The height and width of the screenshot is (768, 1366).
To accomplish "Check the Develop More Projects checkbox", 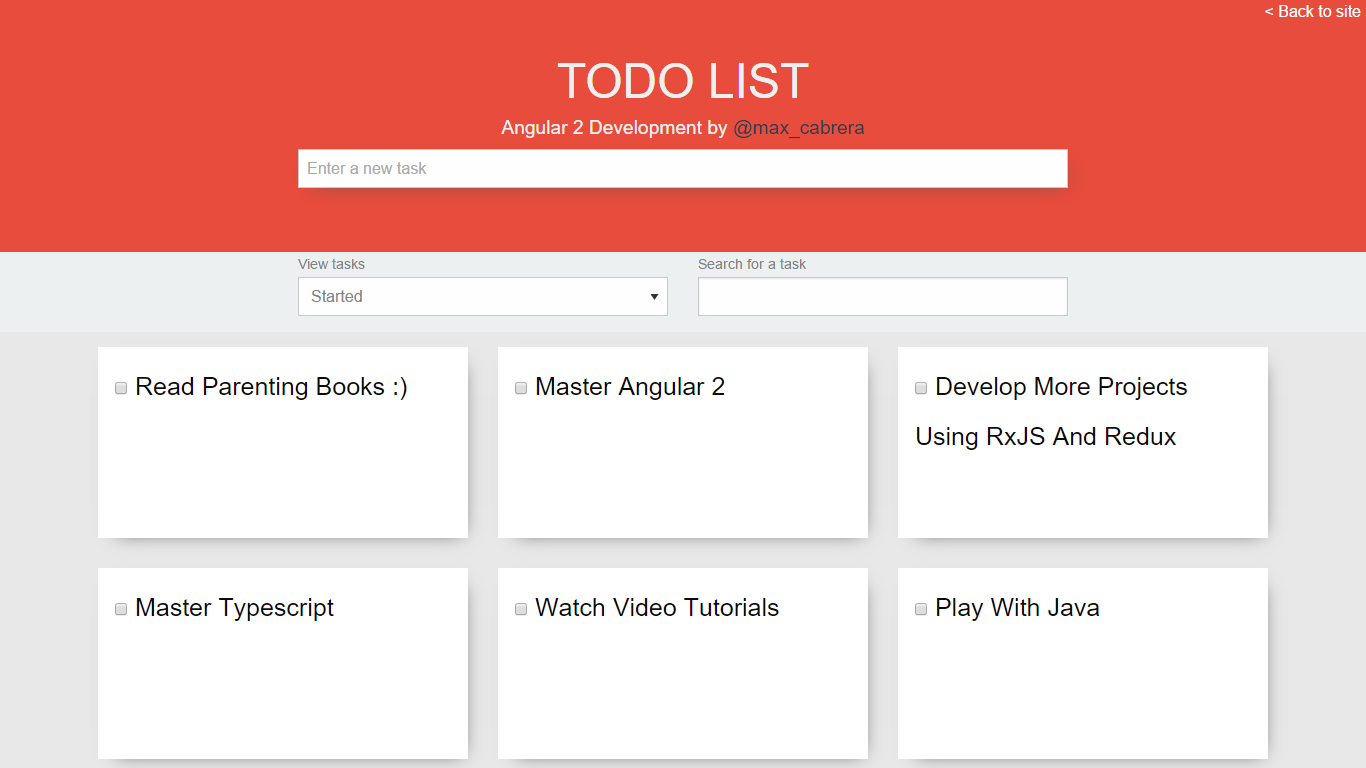I will [920, 387].
